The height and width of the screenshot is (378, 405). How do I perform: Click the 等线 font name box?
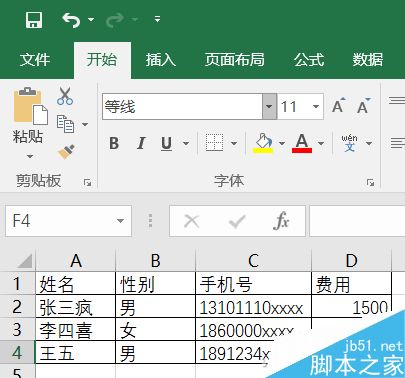click(182, 107)
